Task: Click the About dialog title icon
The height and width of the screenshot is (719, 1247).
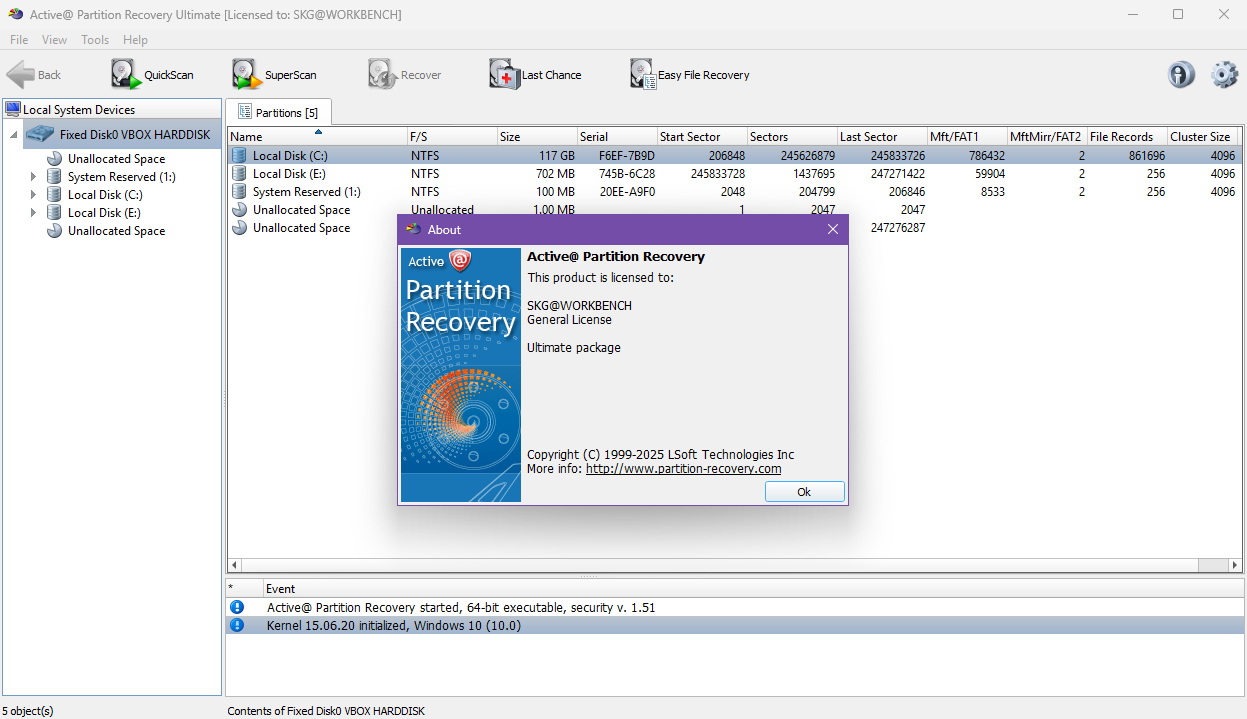Action: coord(413,229)
